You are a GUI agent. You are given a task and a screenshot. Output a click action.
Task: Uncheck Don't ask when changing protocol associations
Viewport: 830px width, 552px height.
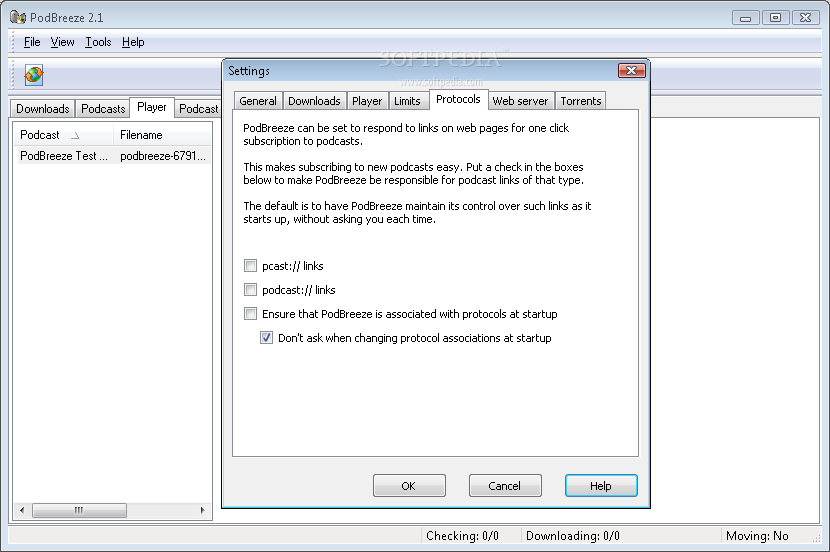[x=266, y=338]
